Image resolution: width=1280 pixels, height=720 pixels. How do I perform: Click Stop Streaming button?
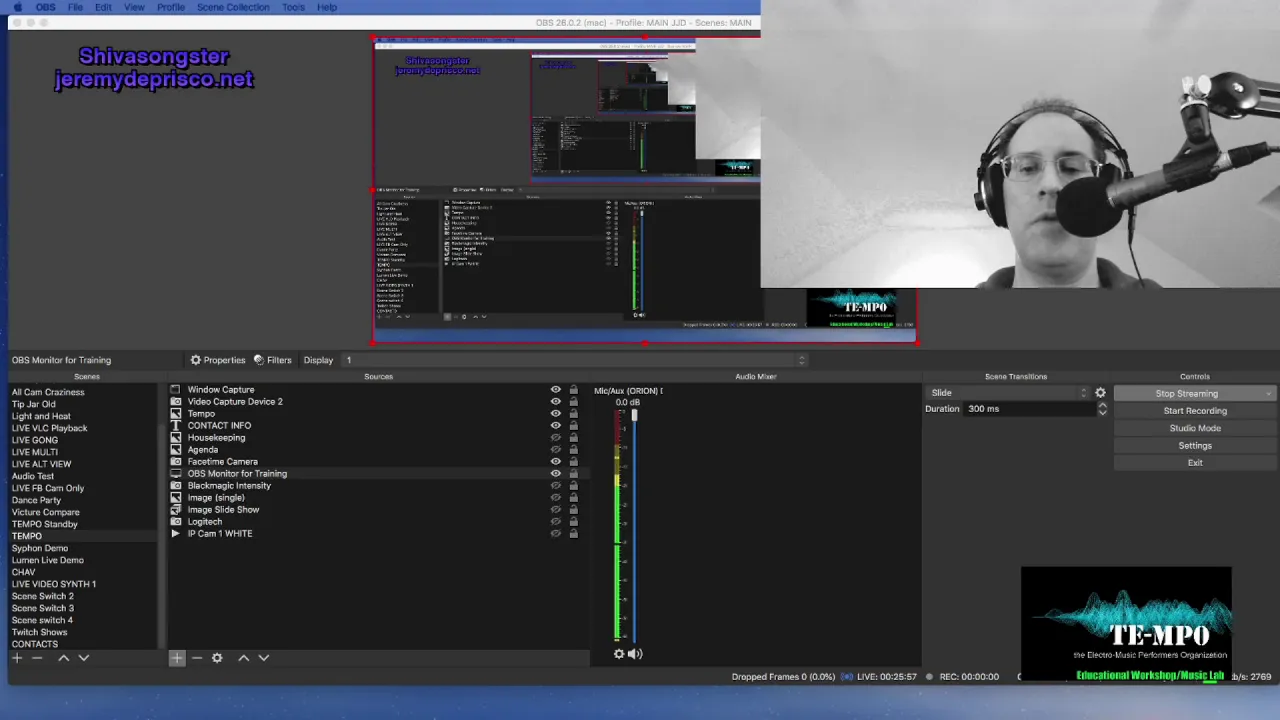click(x=1194, y=394)
